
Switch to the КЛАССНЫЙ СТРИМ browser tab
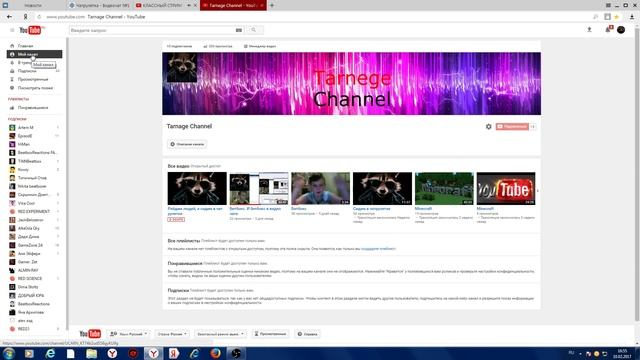[x=162, y=5]
